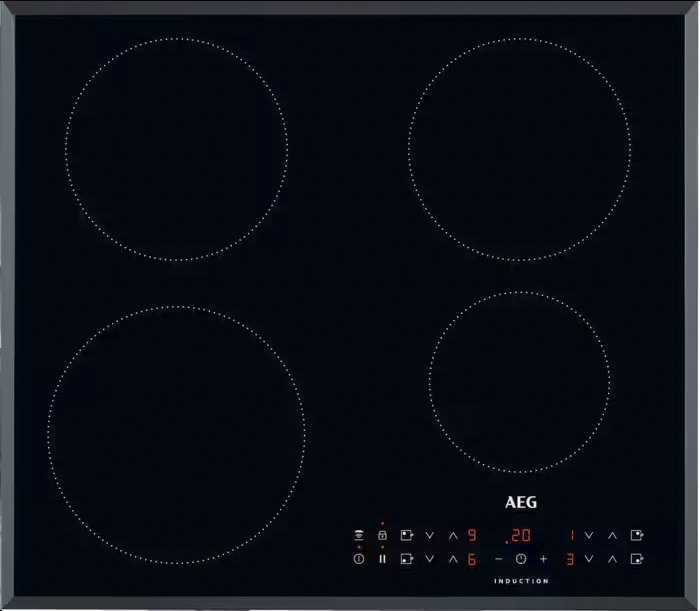Click the AEG brand logo
The image size is (700, 611).
pos(521,503)
